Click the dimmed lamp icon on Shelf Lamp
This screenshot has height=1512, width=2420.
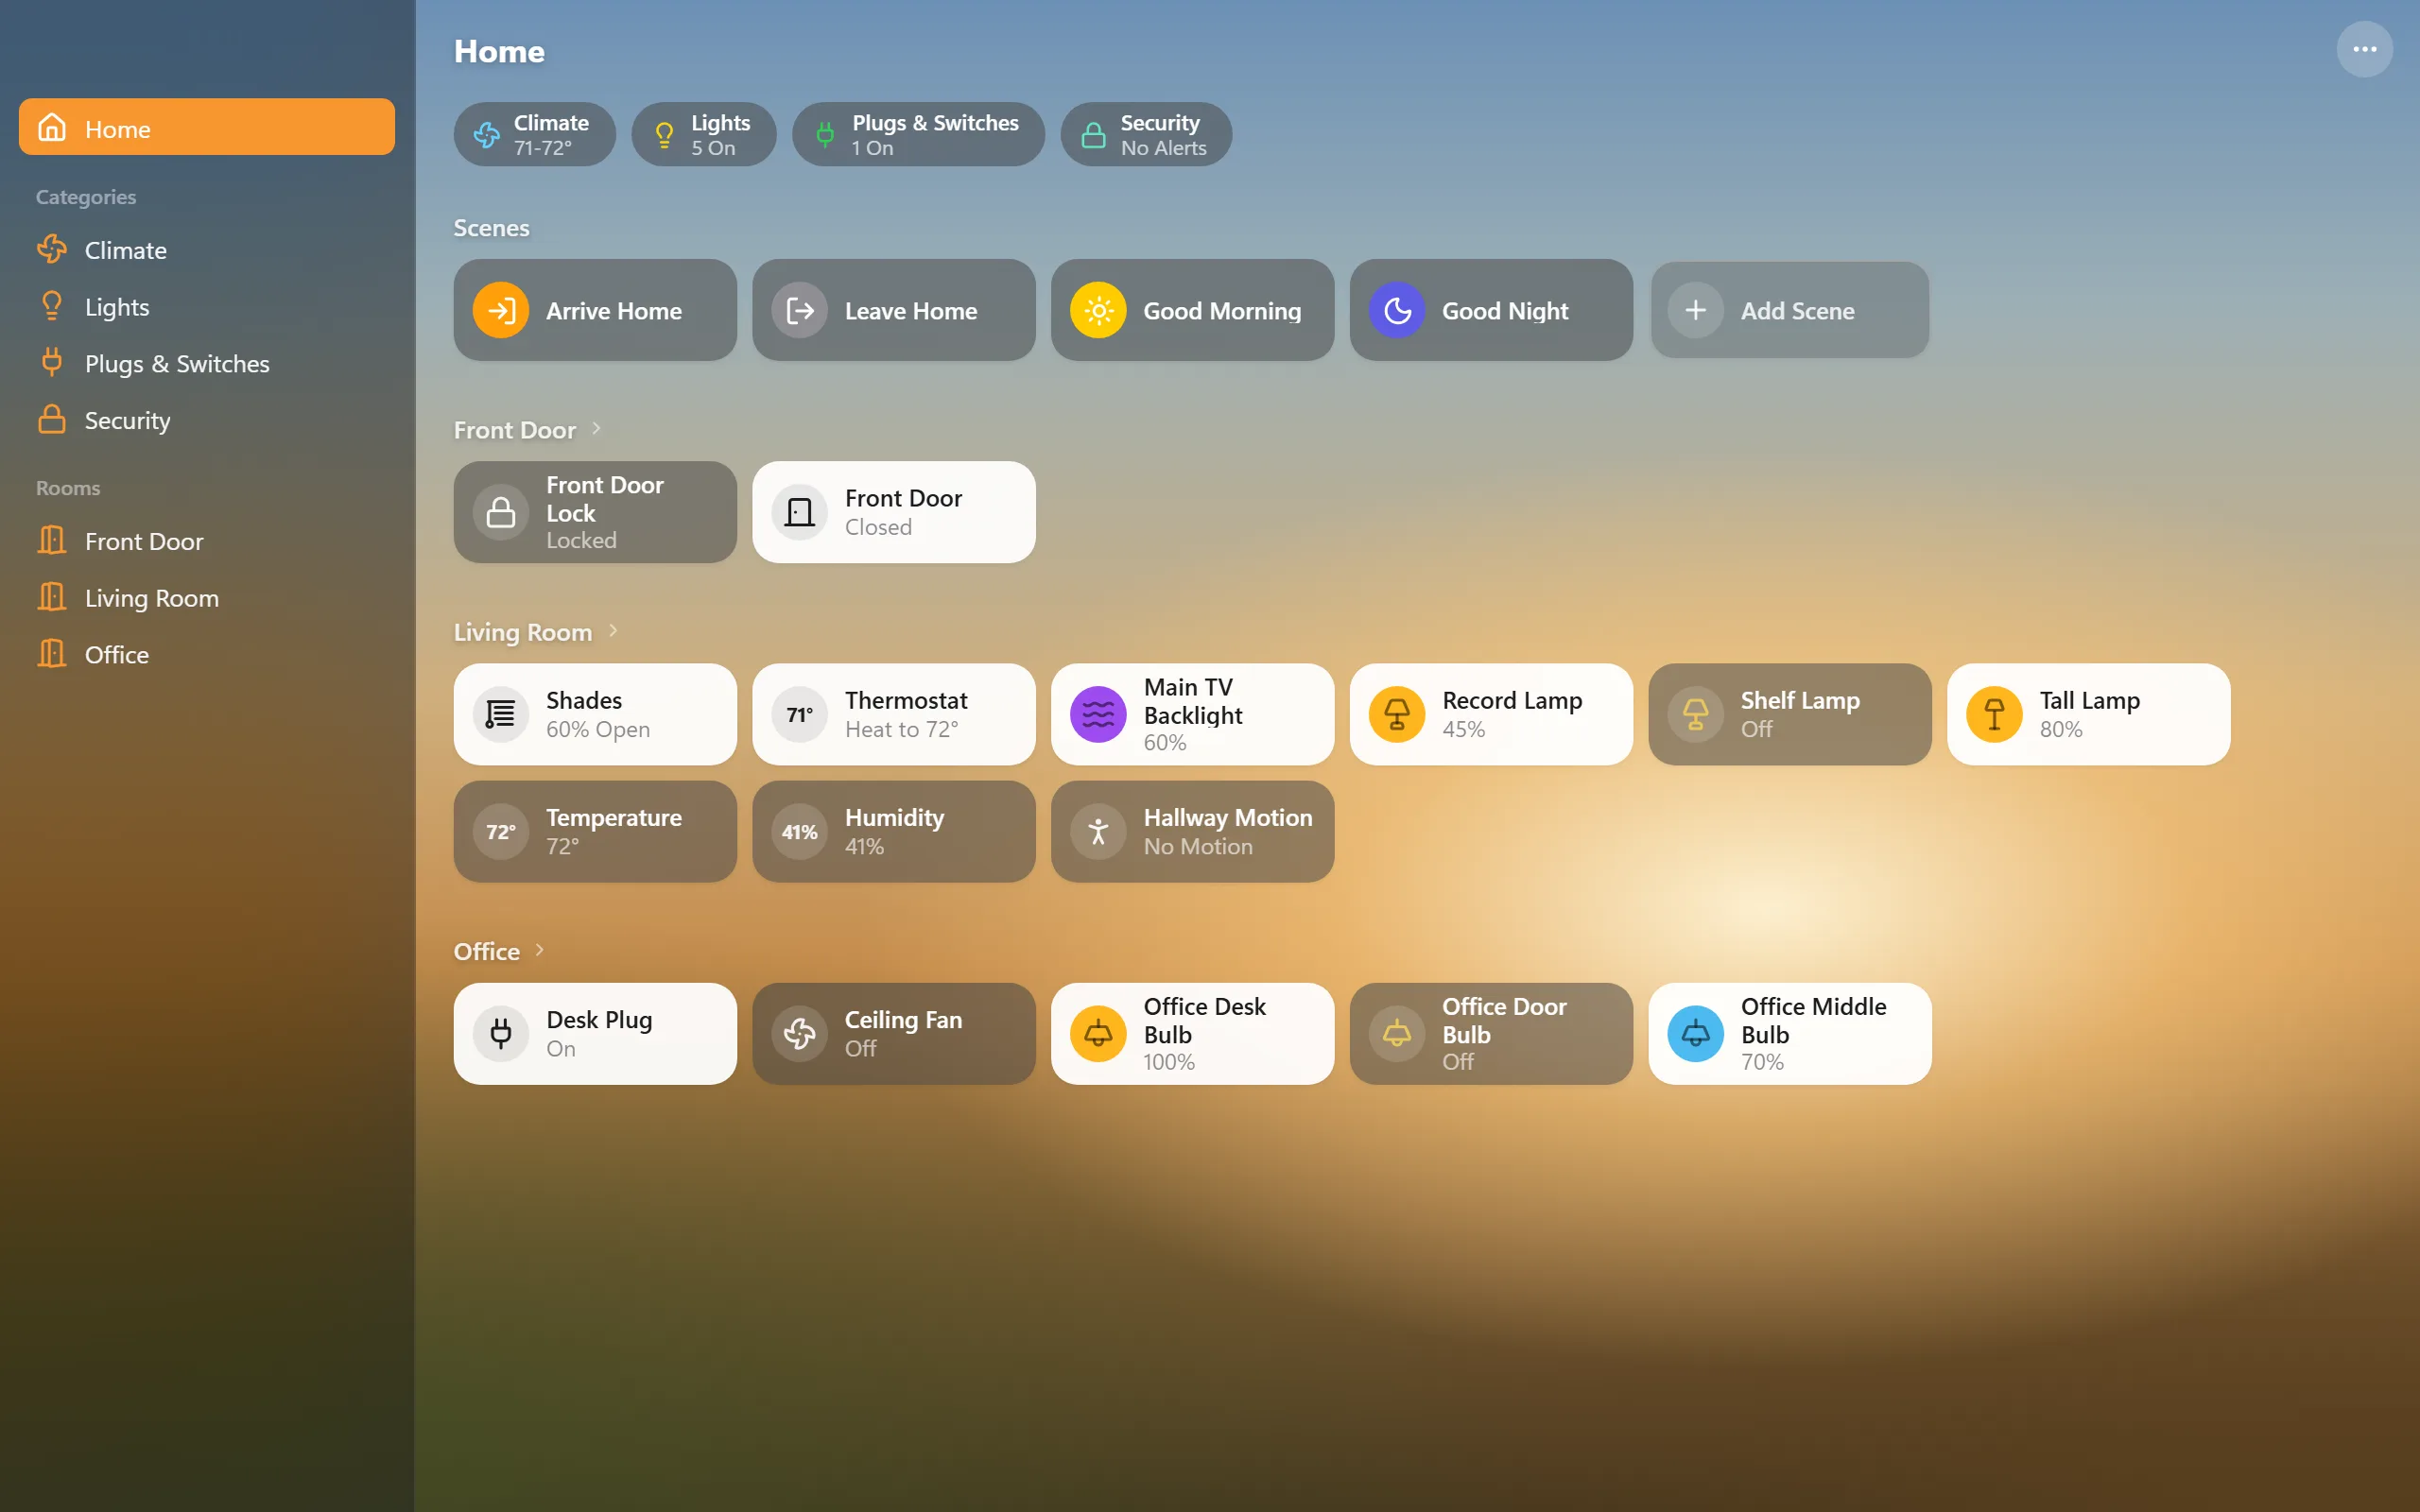[1696, 714]
